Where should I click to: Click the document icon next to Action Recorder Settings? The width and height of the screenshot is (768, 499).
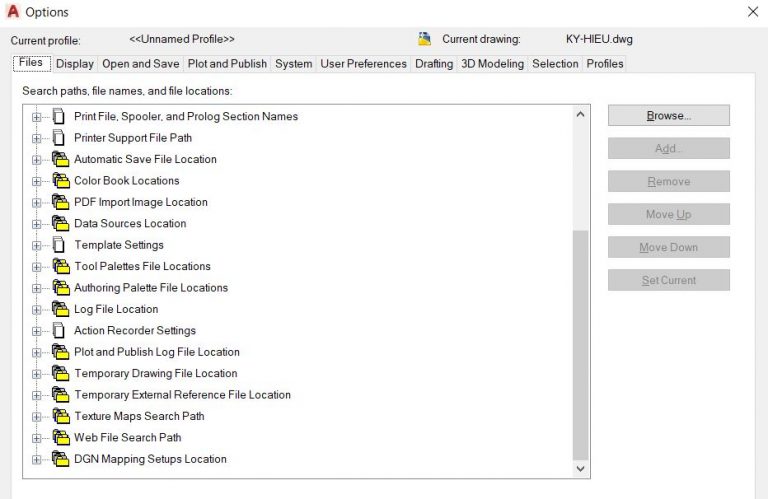click(59, 331)
